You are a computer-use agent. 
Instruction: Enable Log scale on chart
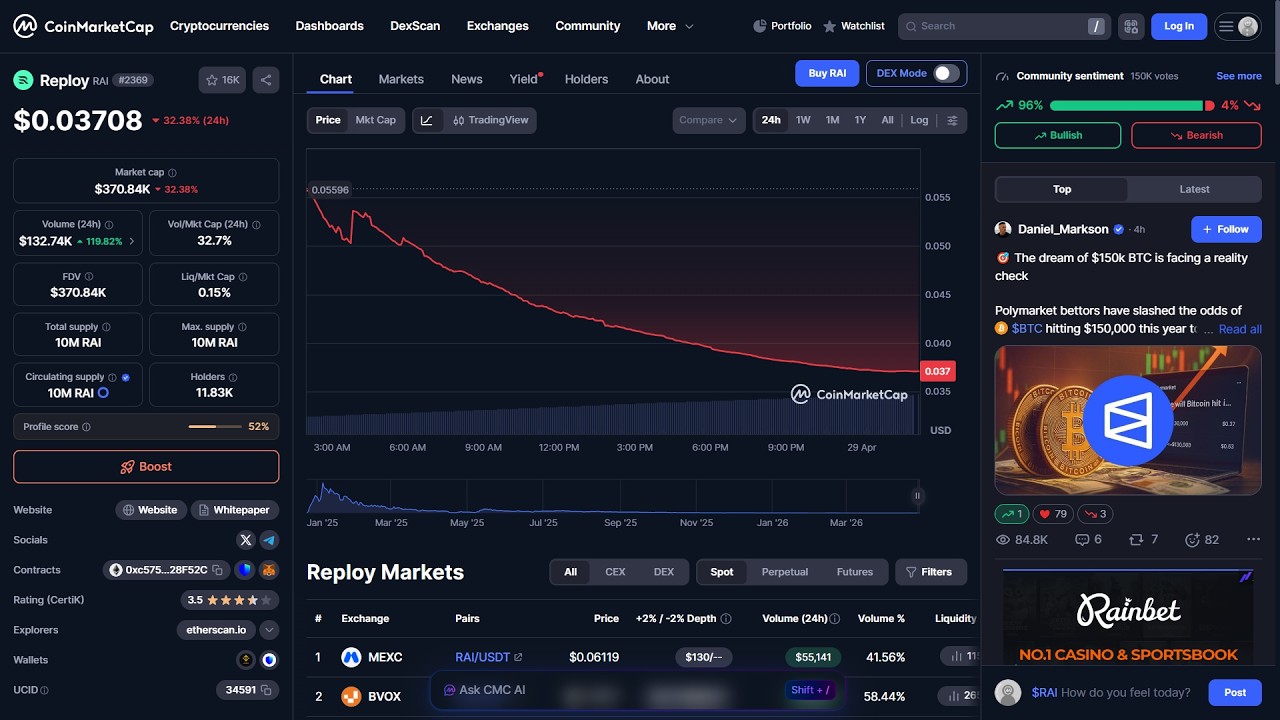point(919,120)
